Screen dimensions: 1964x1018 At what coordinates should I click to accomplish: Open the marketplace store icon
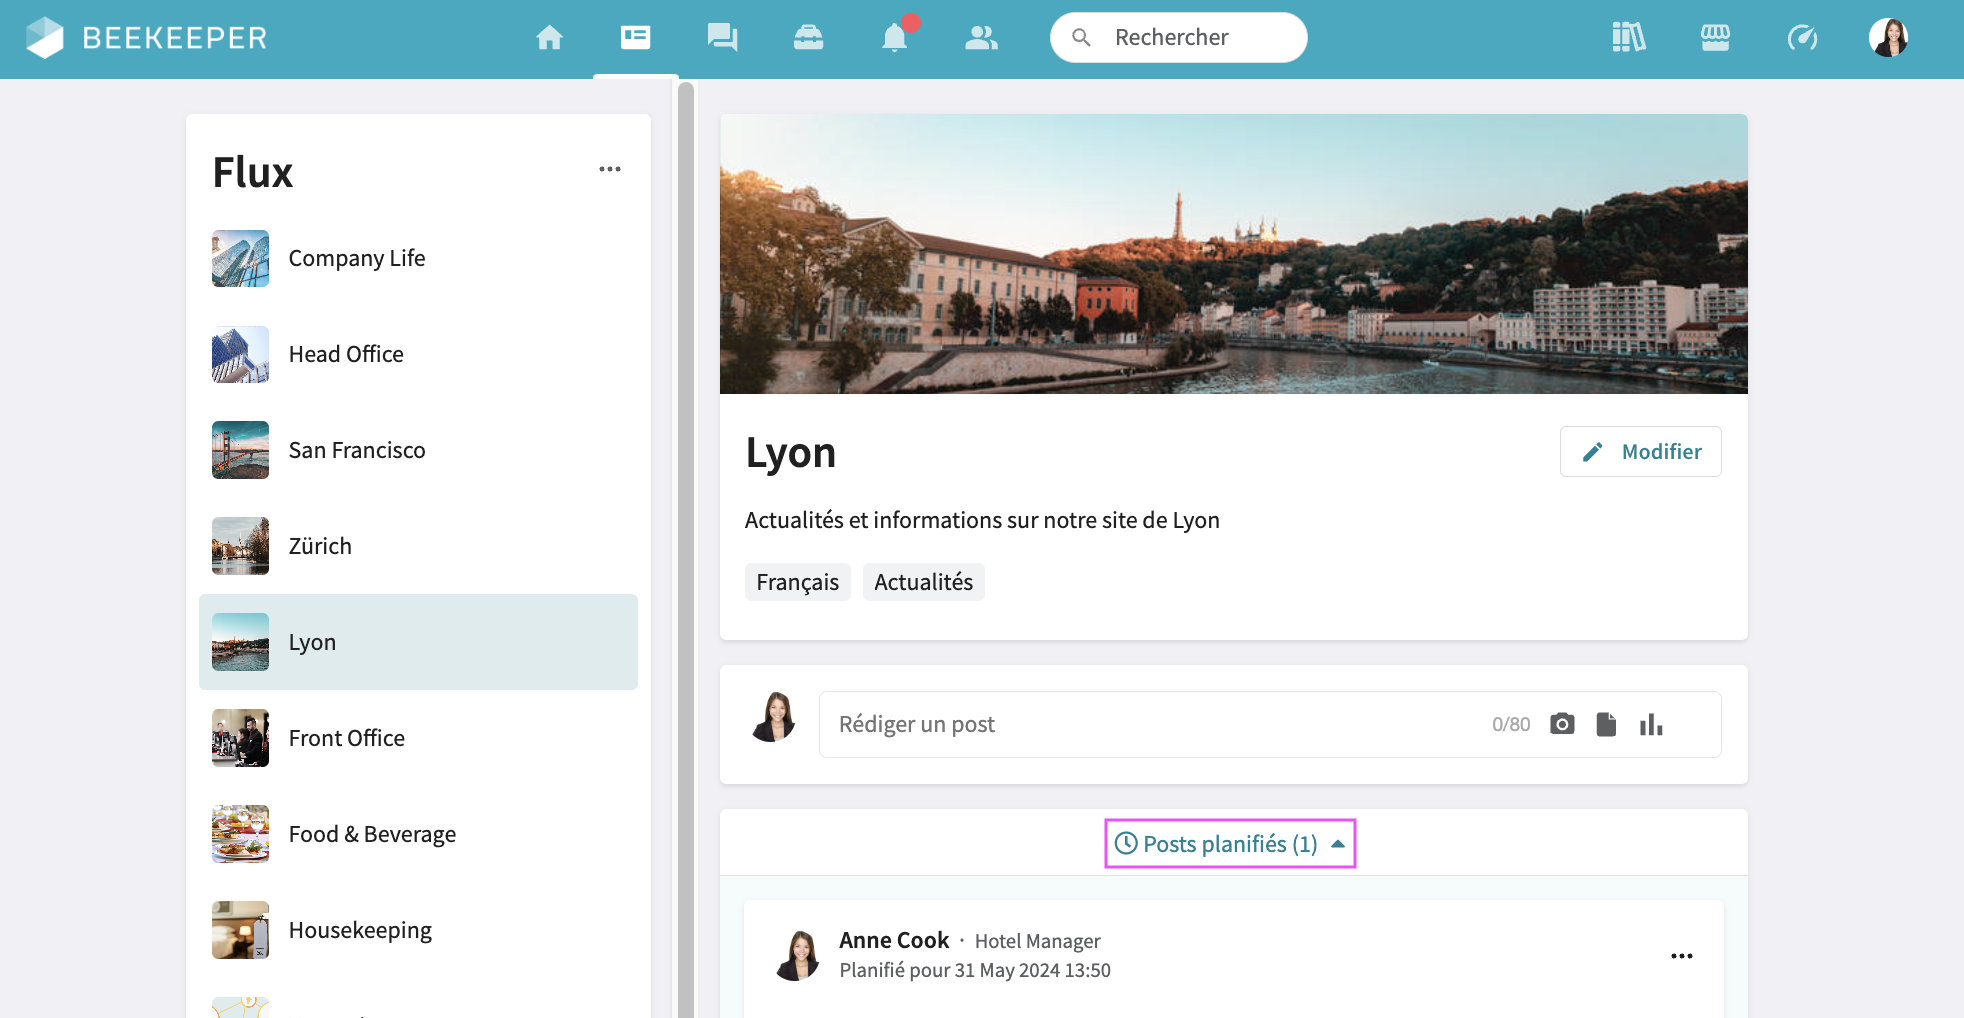[1715, 38]
